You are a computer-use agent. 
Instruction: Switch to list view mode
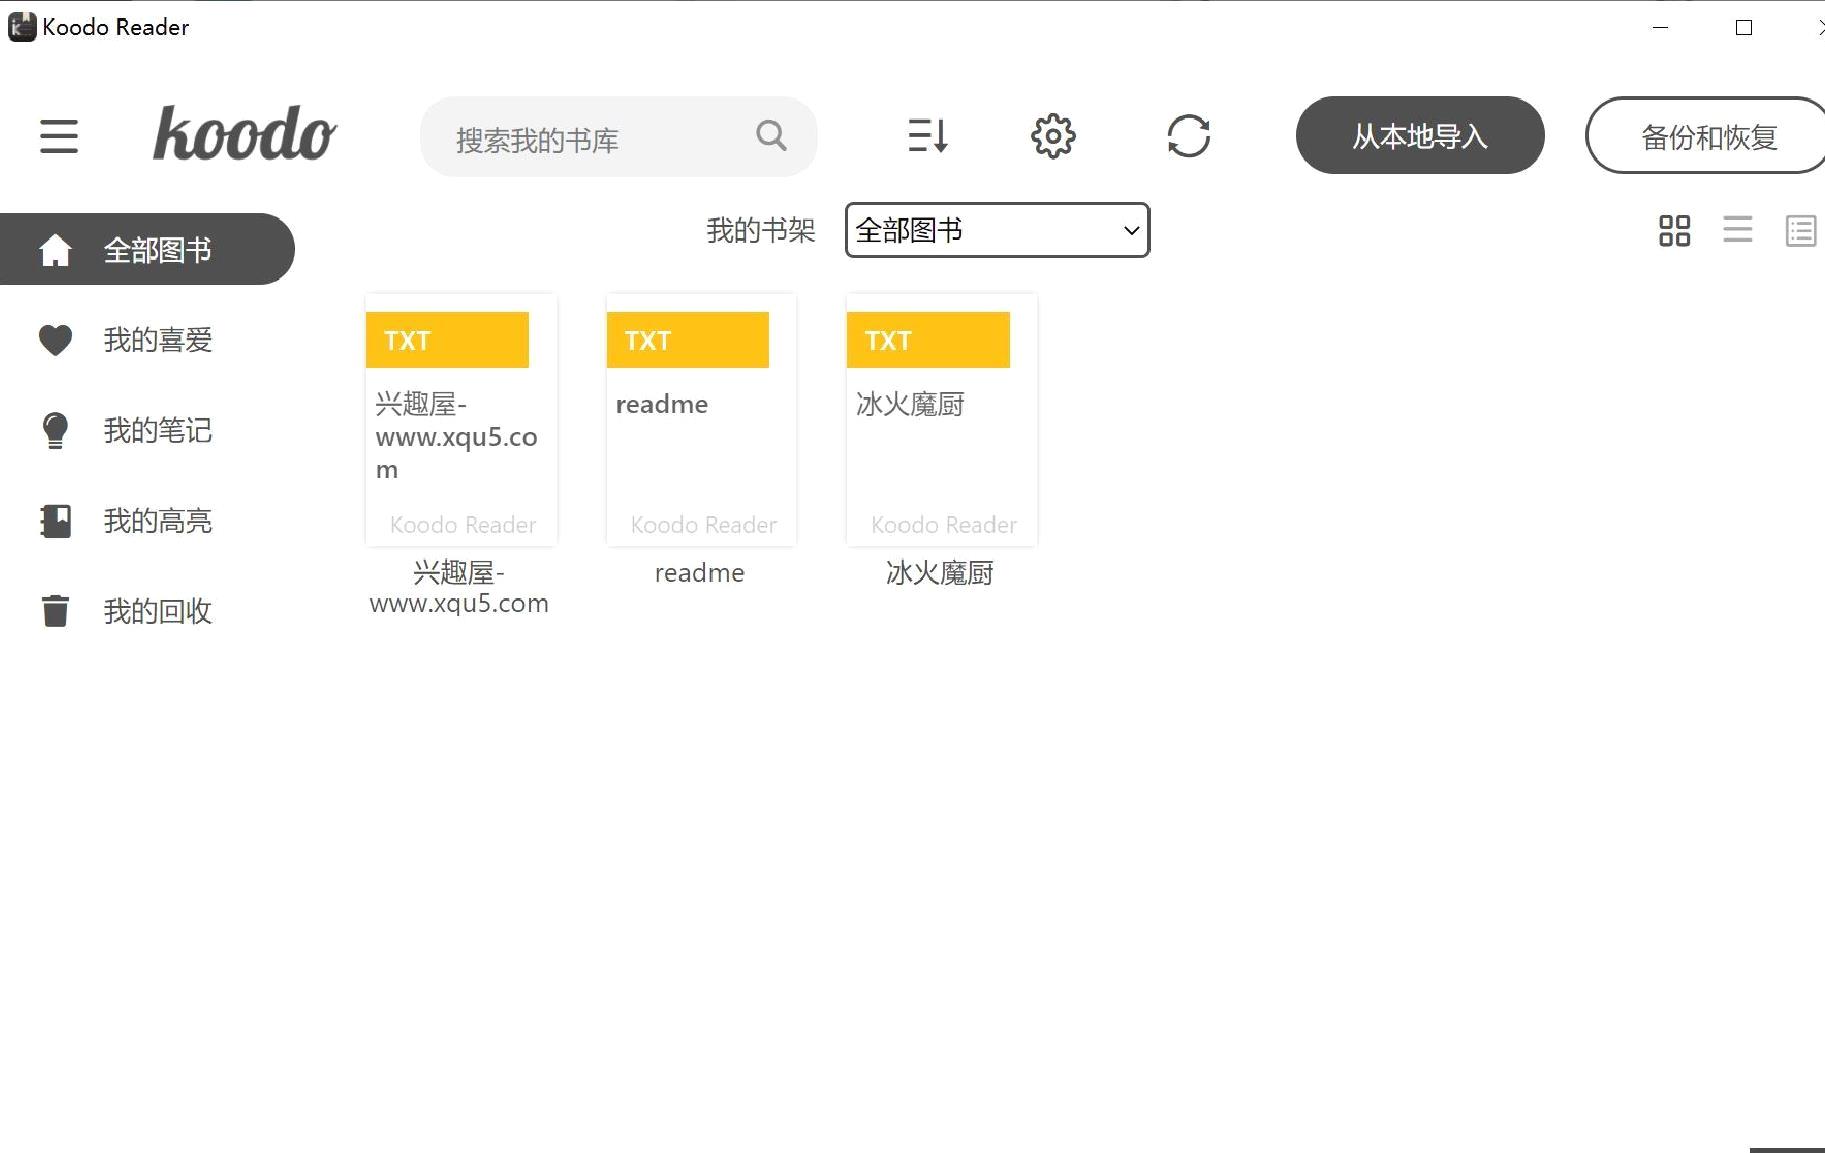tap(1738, 230)
